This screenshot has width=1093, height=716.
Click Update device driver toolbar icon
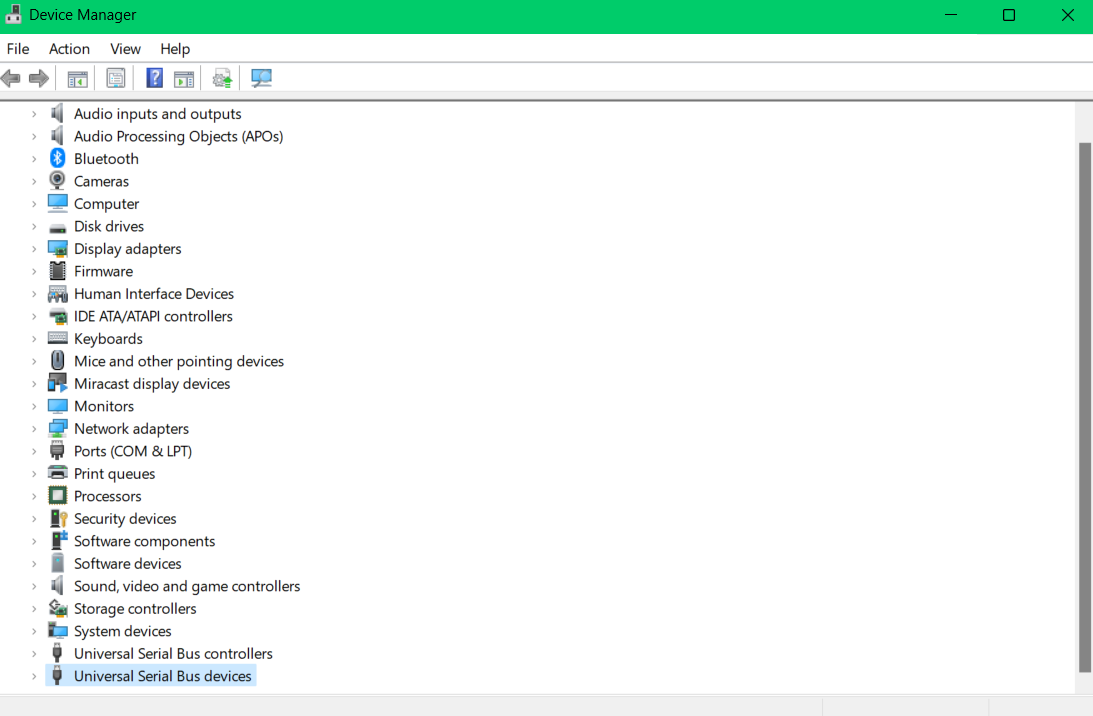click(x=222, y=78)
